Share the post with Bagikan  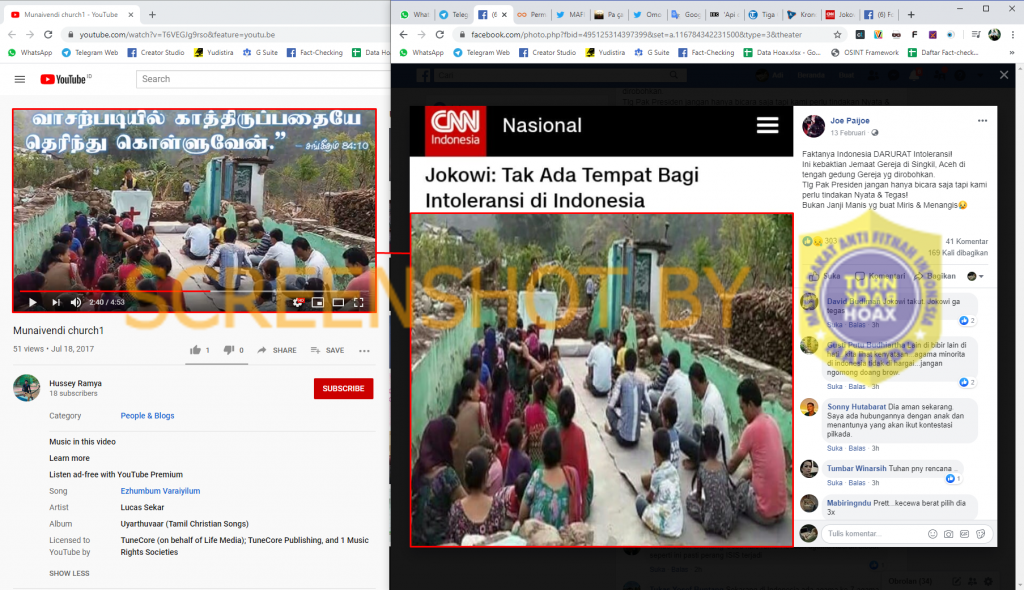pyautogui.click(x=935, y=276)
